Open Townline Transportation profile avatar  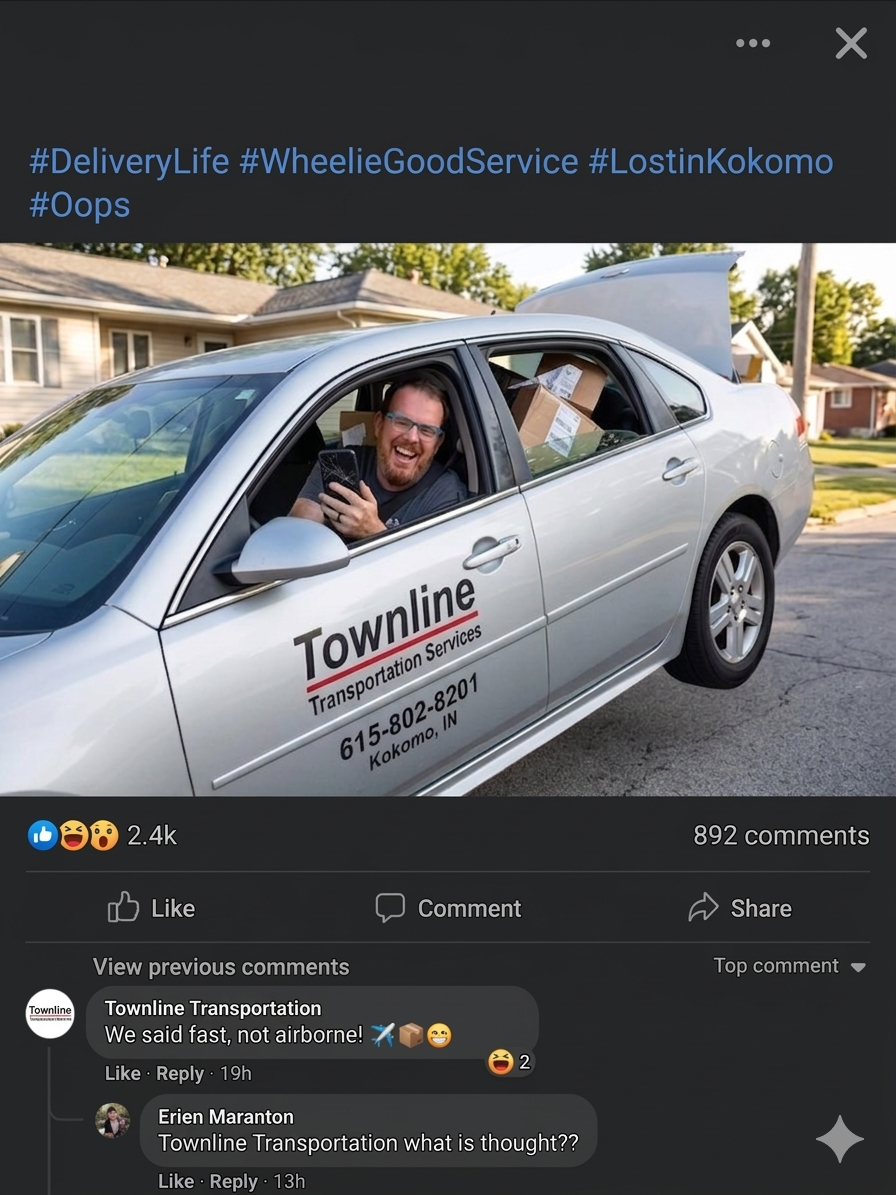[50, 1014]
